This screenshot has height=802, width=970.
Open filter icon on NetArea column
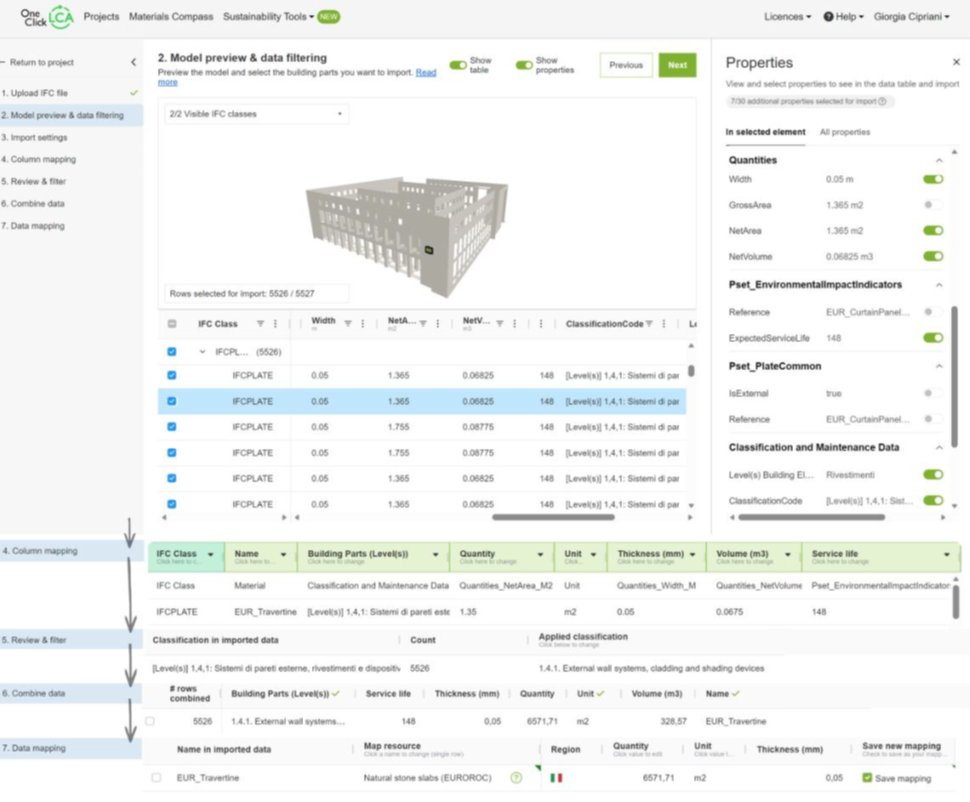[x=423, y=324]
